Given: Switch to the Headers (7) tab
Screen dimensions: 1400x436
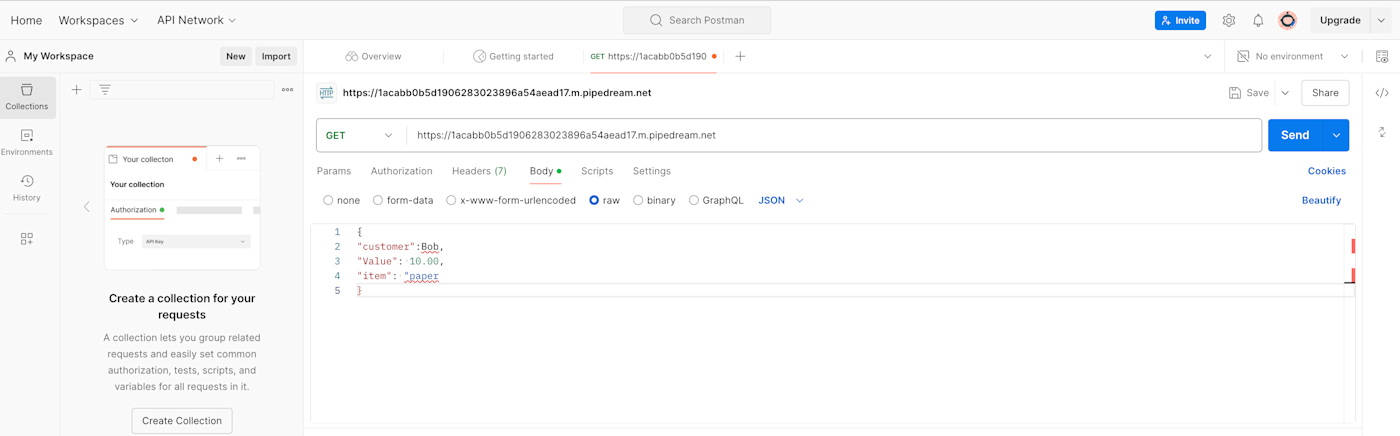Looking at the screenshot, I should tap(479, 171).
